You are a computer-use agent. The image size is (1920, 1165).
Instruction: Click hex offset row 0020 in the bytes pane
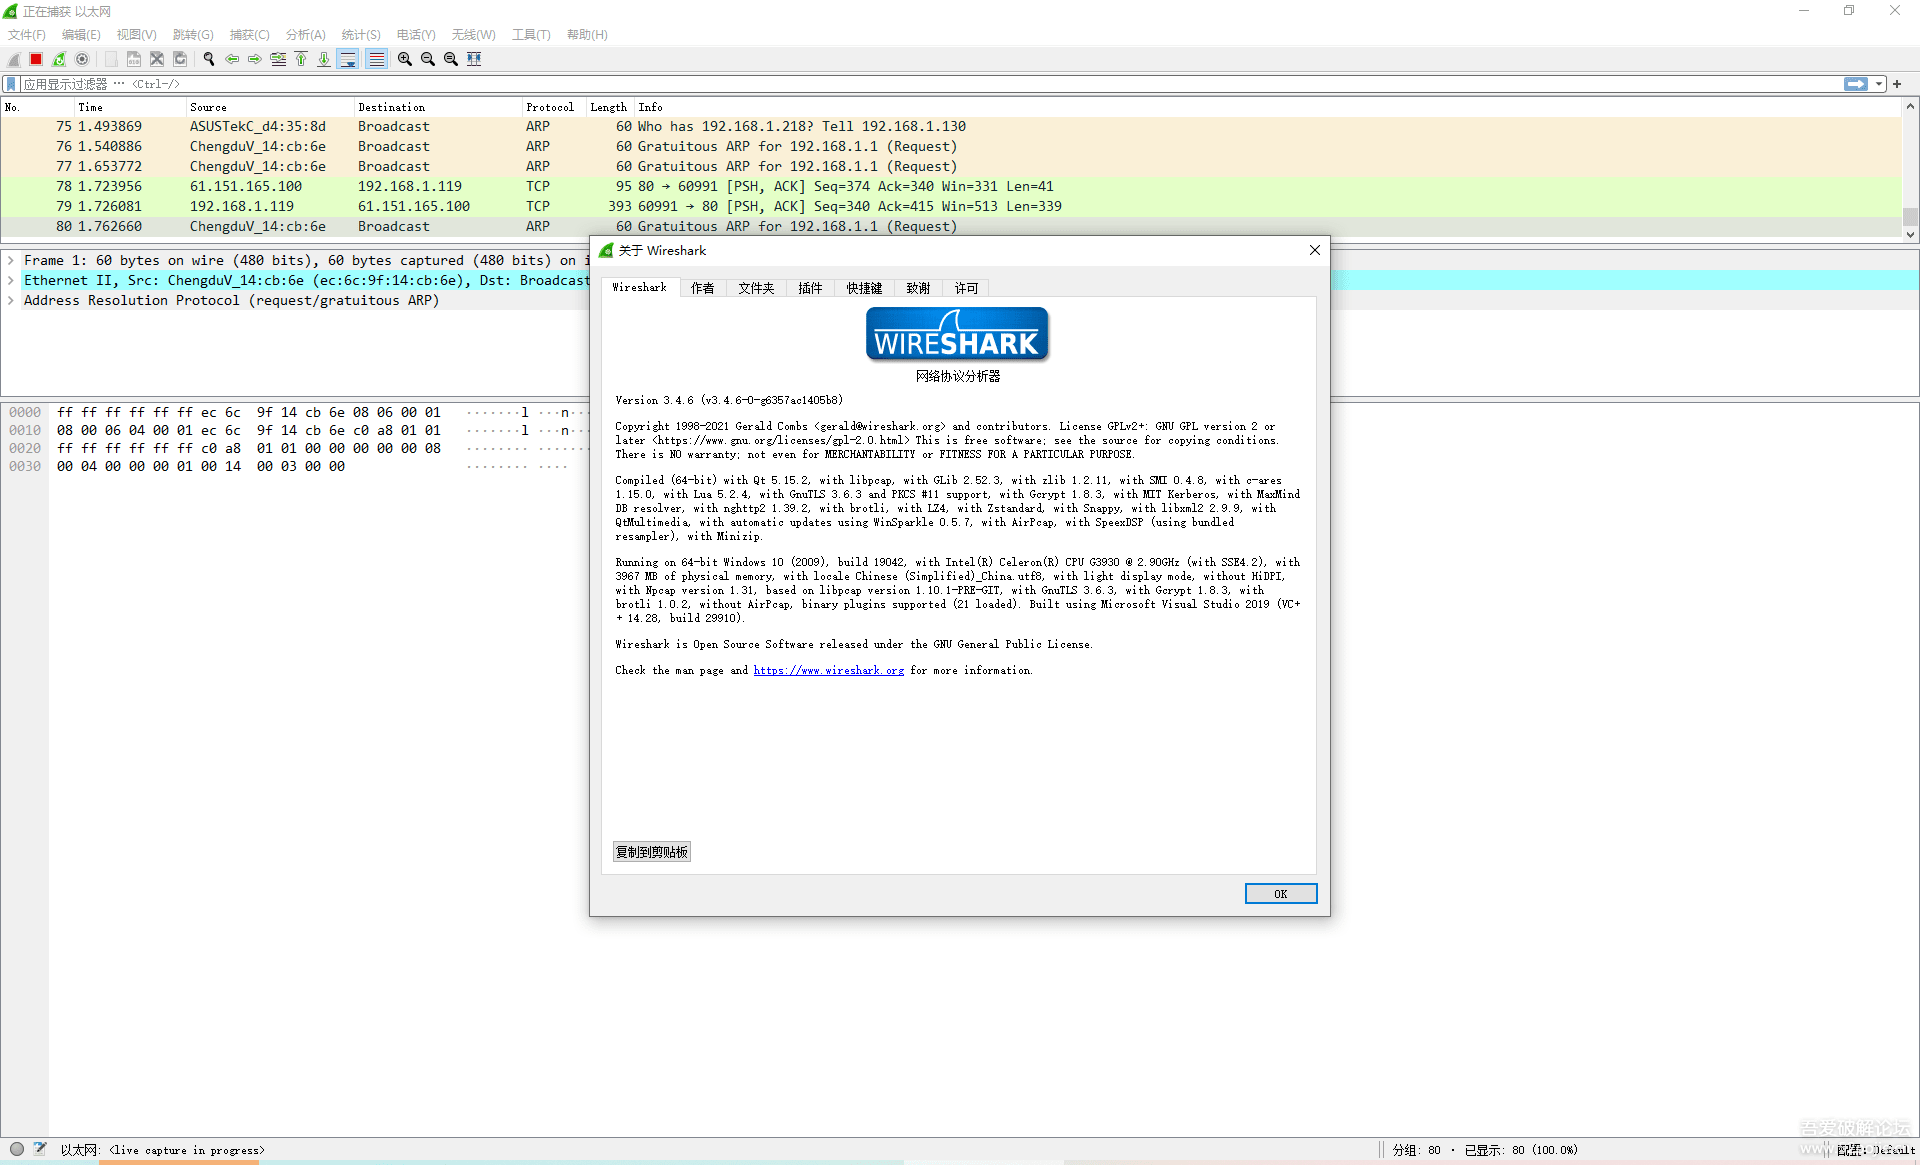pyautogui.click(x=25, y=448)
